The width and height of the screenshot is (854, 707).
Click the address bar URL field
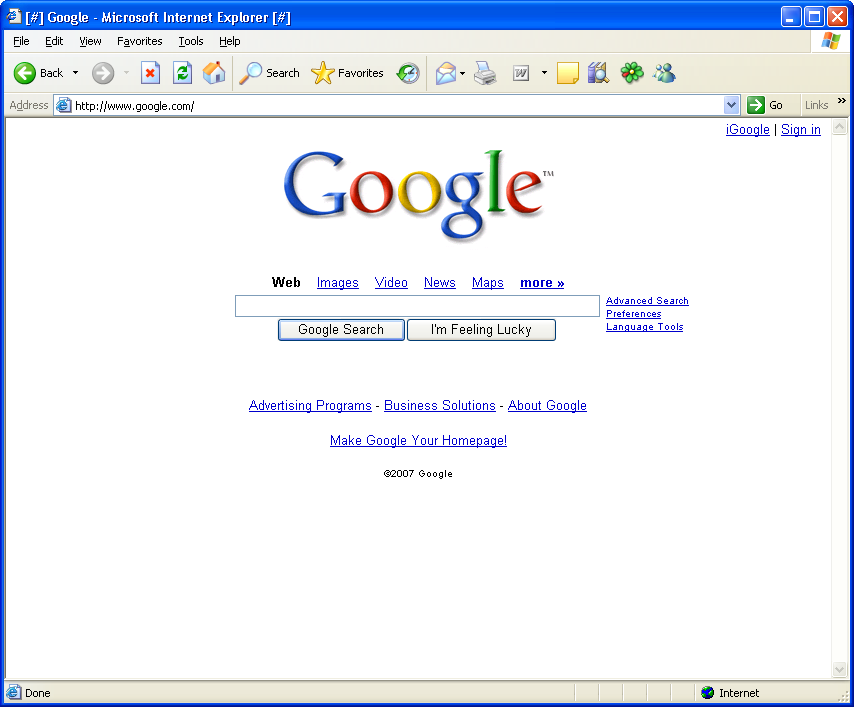coord(398,105)
